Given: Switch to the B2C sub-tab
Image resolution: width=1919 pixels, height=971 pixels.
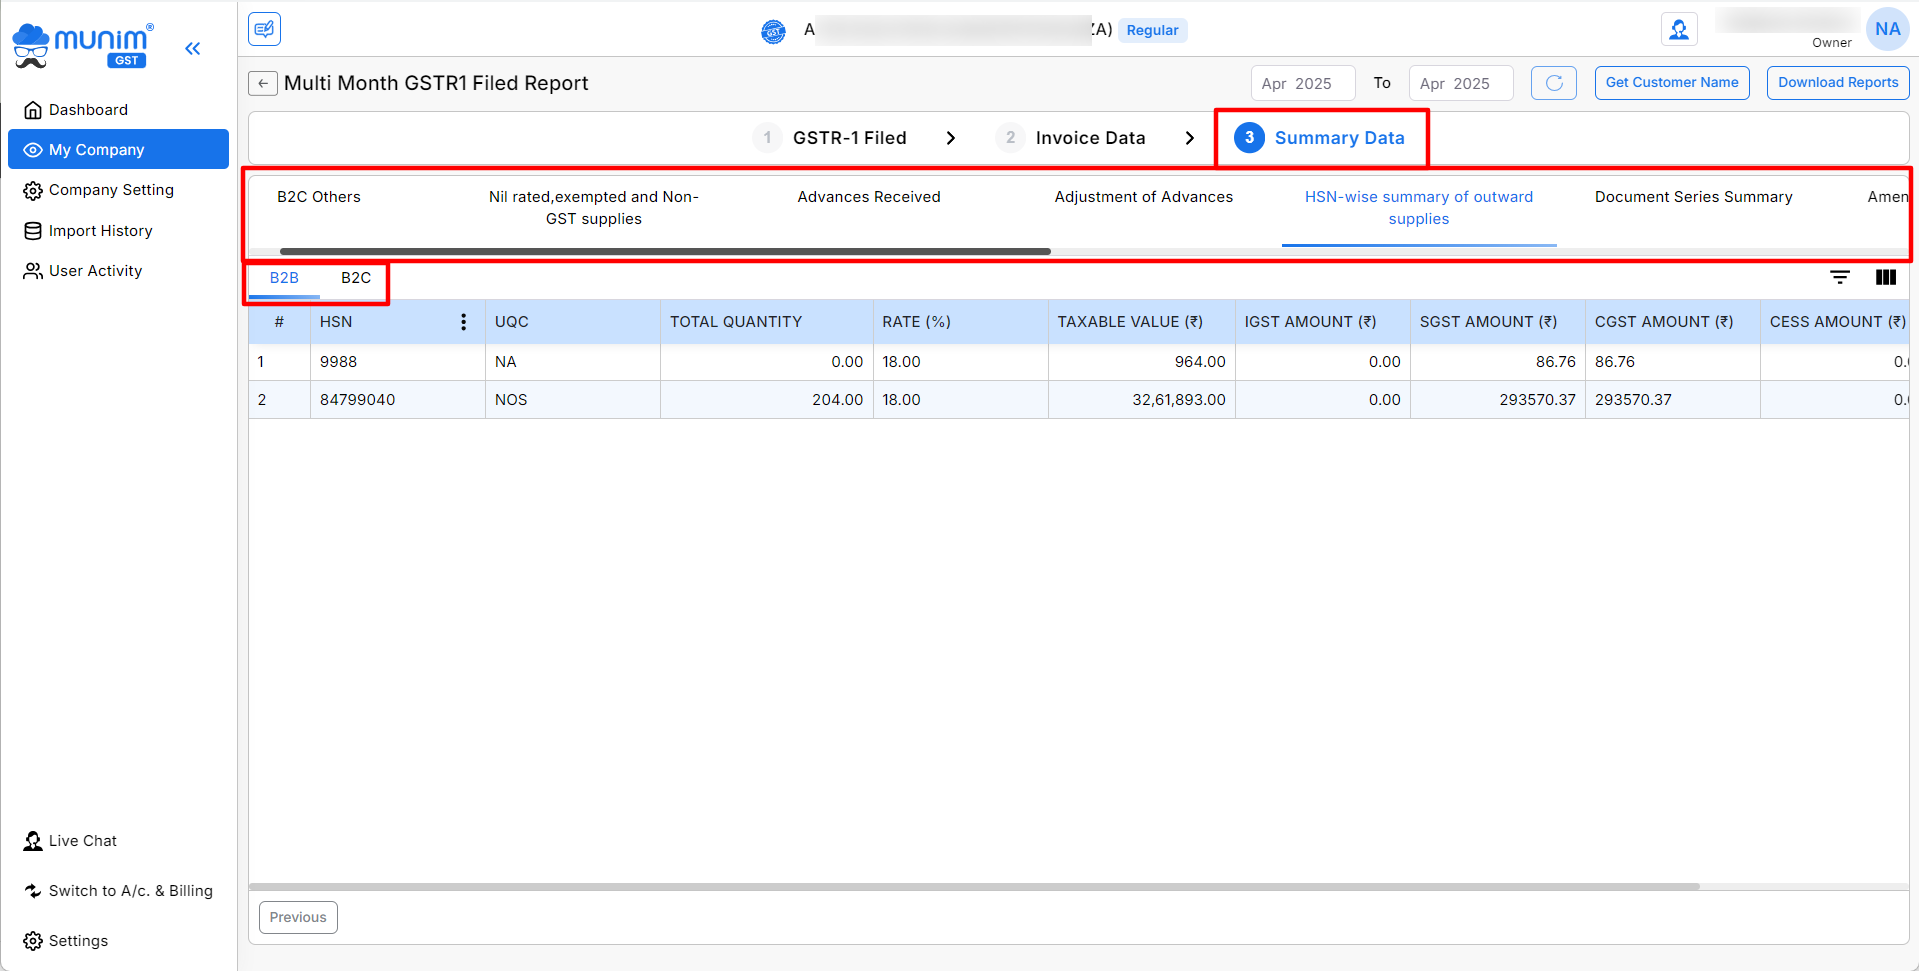Looking at the screenshot, I should point(355,278).
